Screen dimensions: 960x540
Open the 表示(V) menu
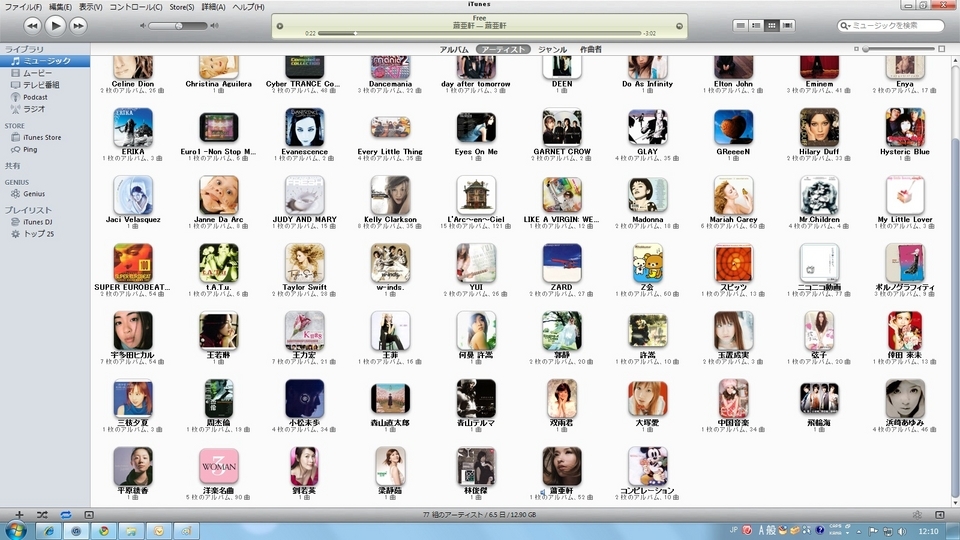[91, 7]
